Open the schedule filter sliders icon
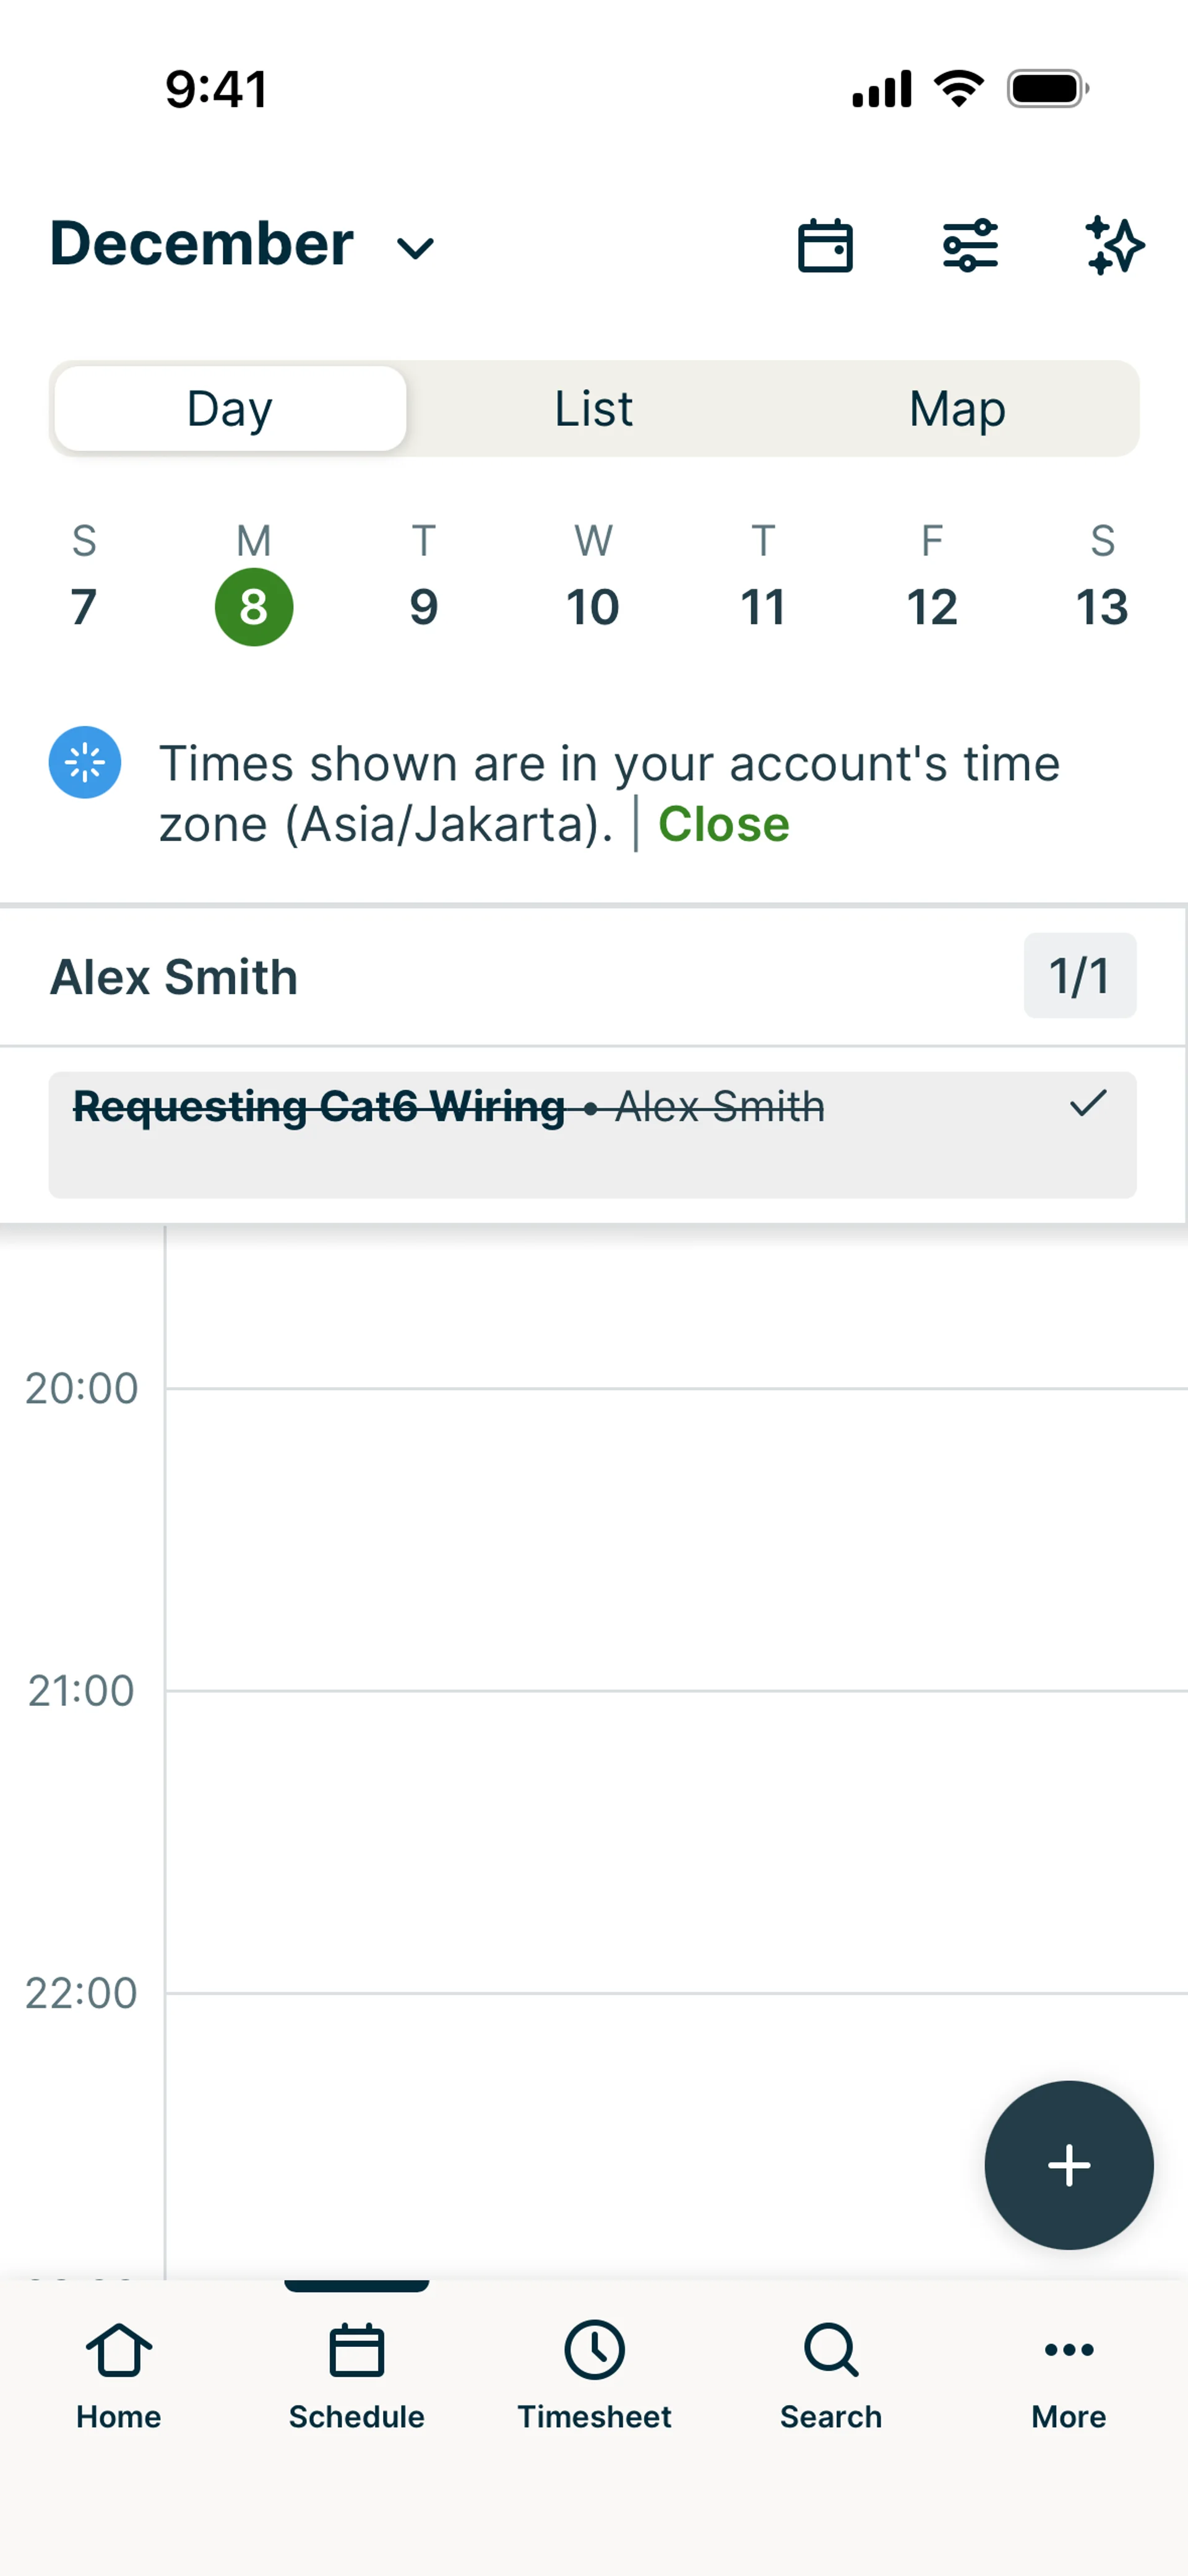The height and width of the screenshot is (2576, 1188). 970,246
